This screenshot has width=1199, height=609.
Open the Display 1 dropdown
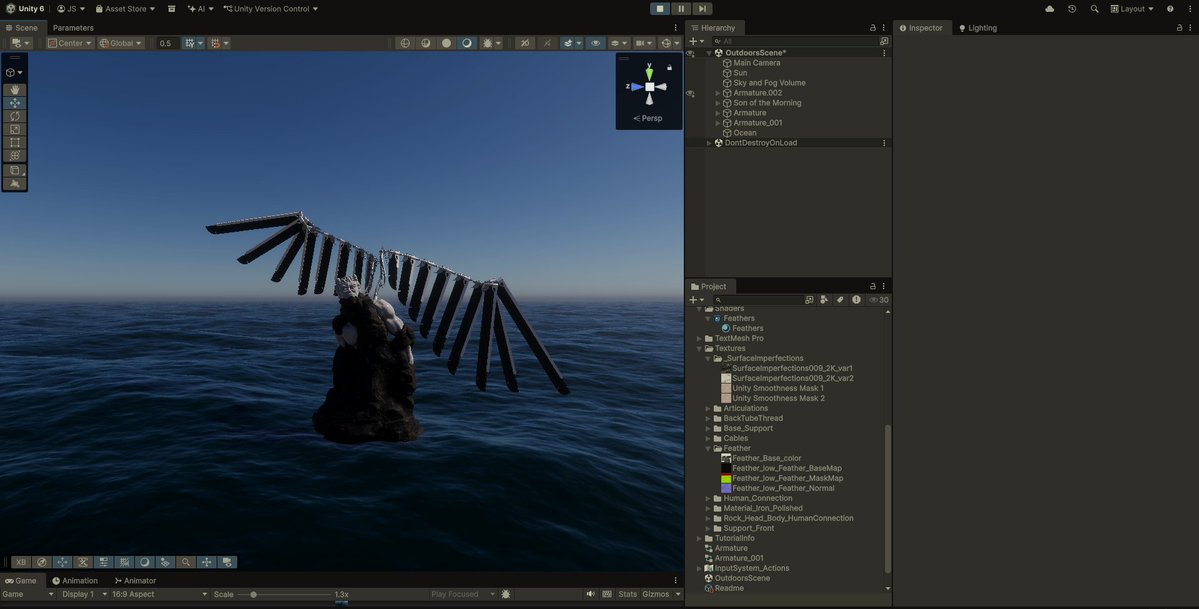pos(84,594)
